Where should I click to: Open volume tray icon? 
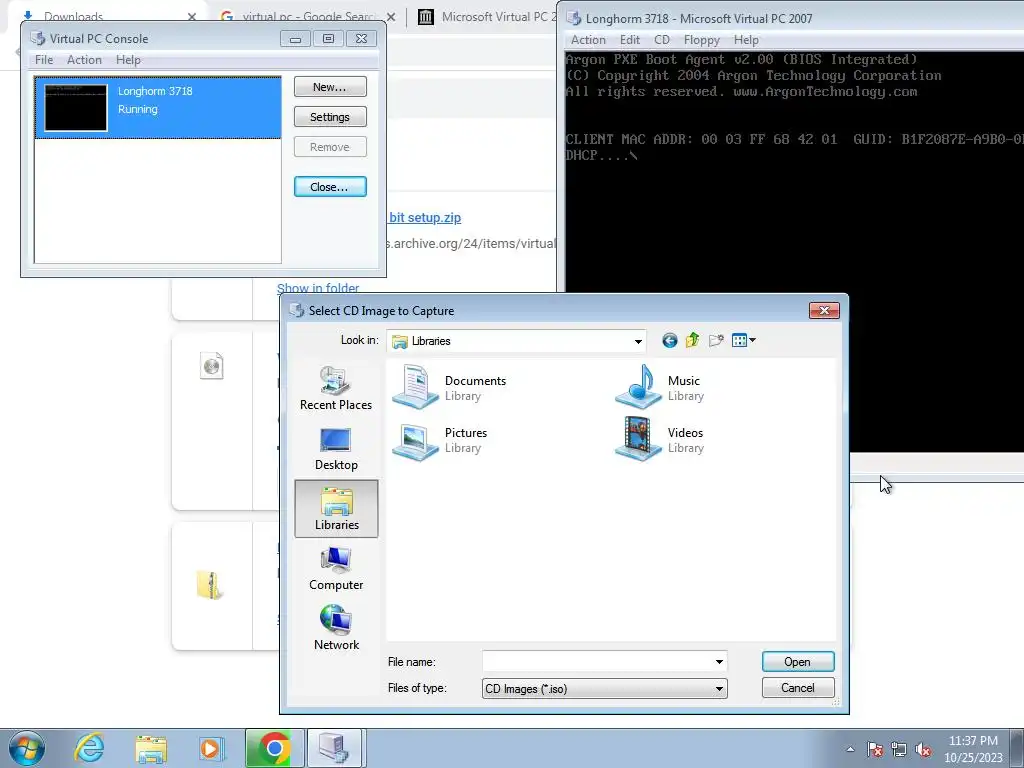point(923,749)
